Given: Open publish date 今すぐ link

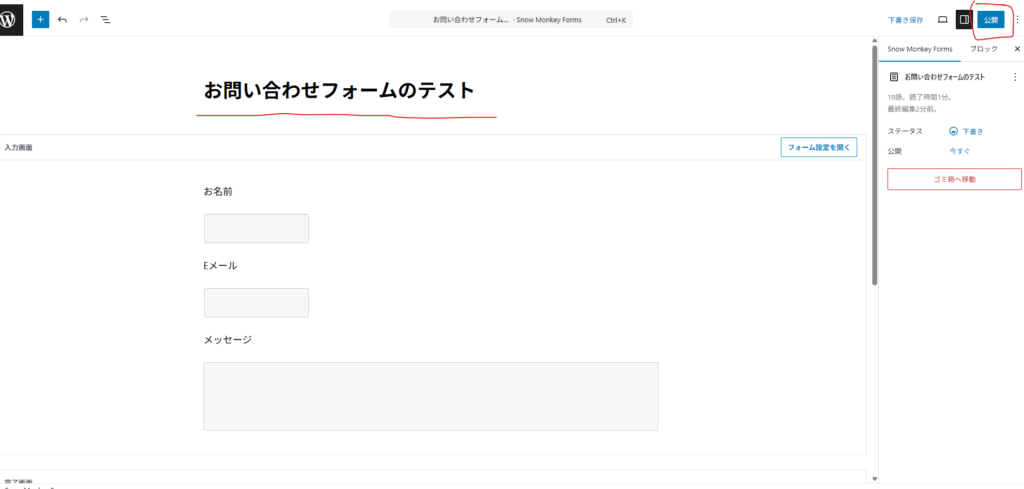Looking at the screenshot, I should point(959,151).
